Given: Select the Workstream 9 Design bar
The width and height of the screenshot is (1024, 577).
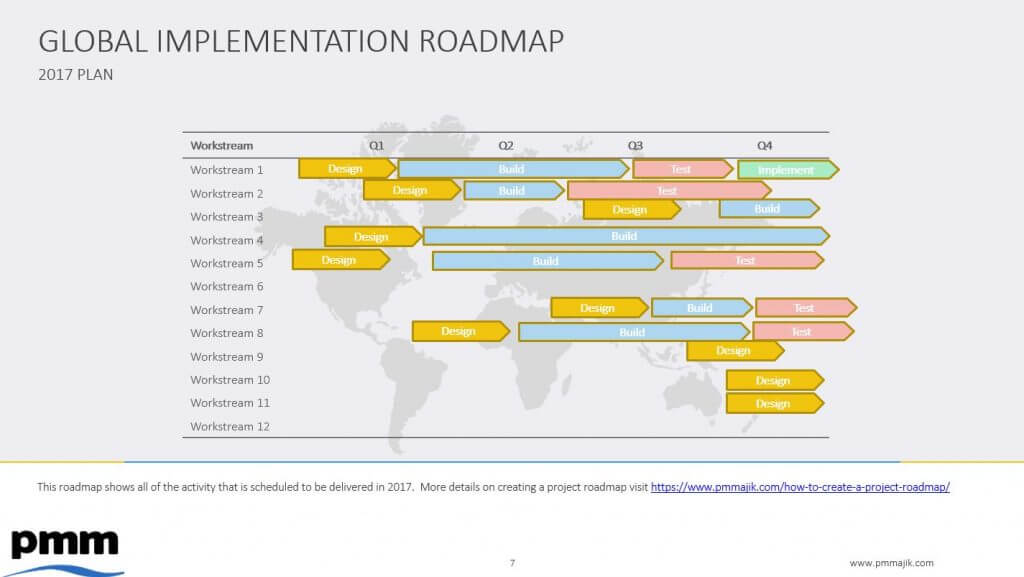Looking at the screenshot, I should (734, 351).
